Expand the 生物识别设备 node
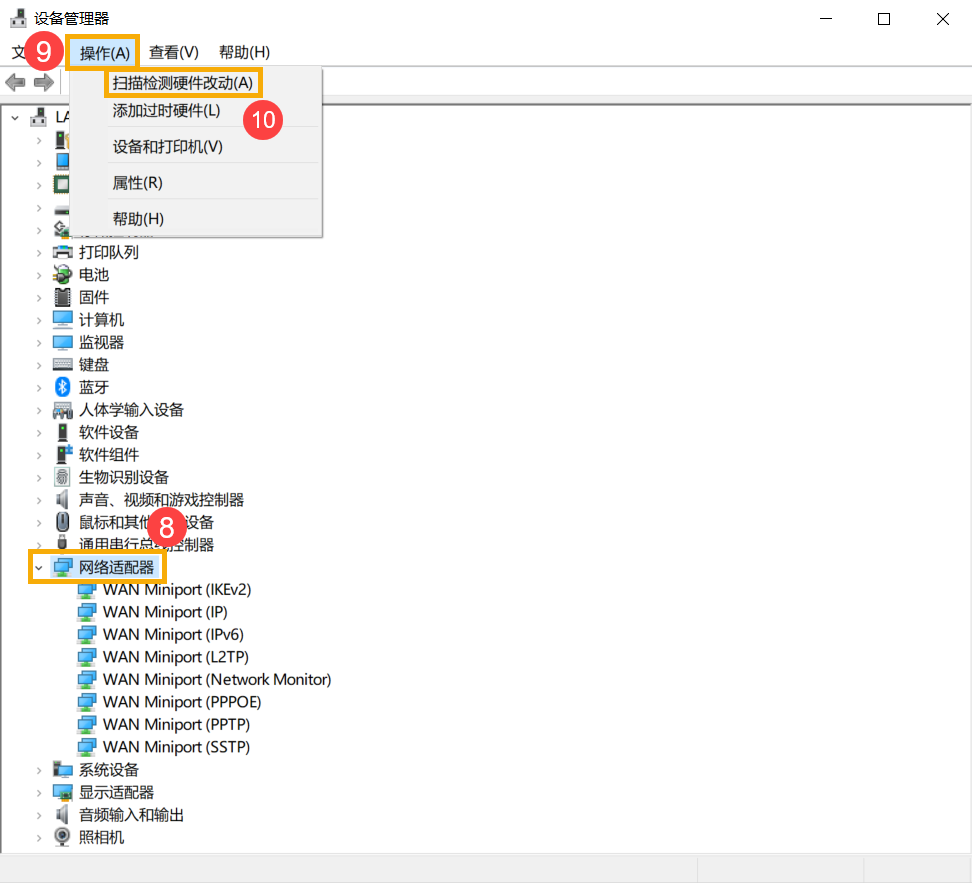 pyautogui.click(x=38, y=477)
